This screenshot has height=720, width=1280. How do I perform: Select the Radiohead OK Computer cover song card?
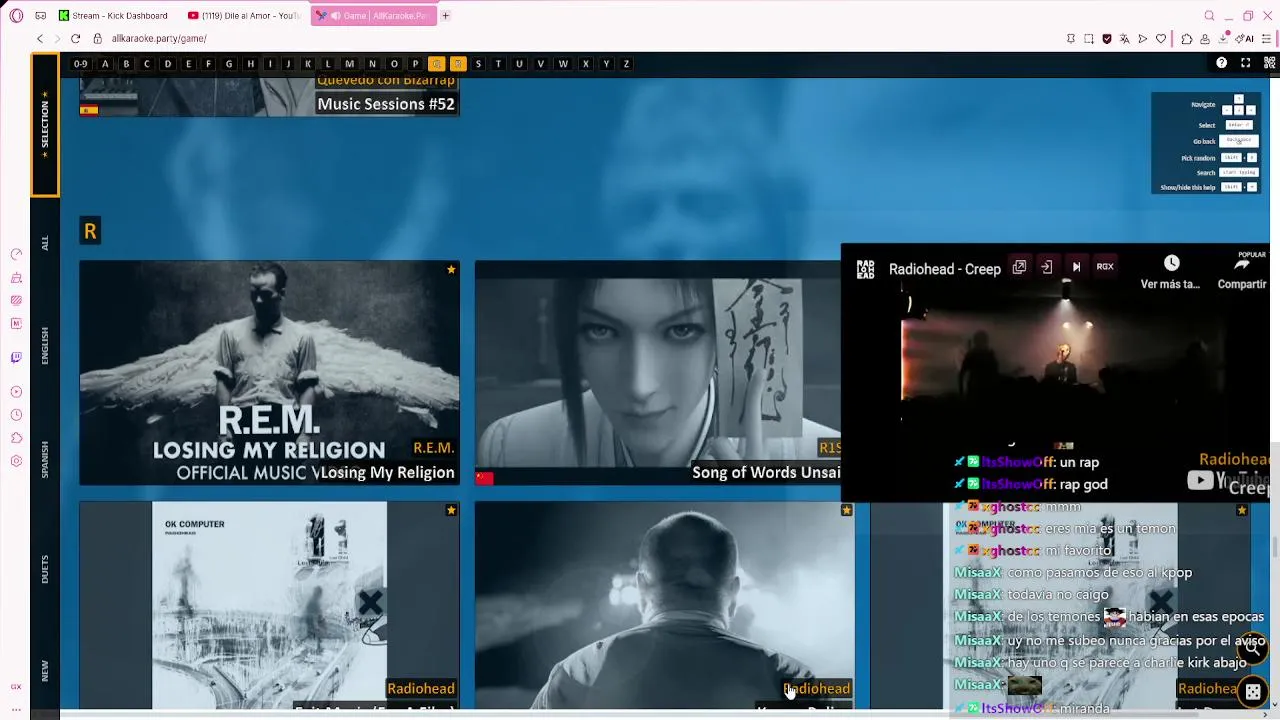tap(269, 605)
